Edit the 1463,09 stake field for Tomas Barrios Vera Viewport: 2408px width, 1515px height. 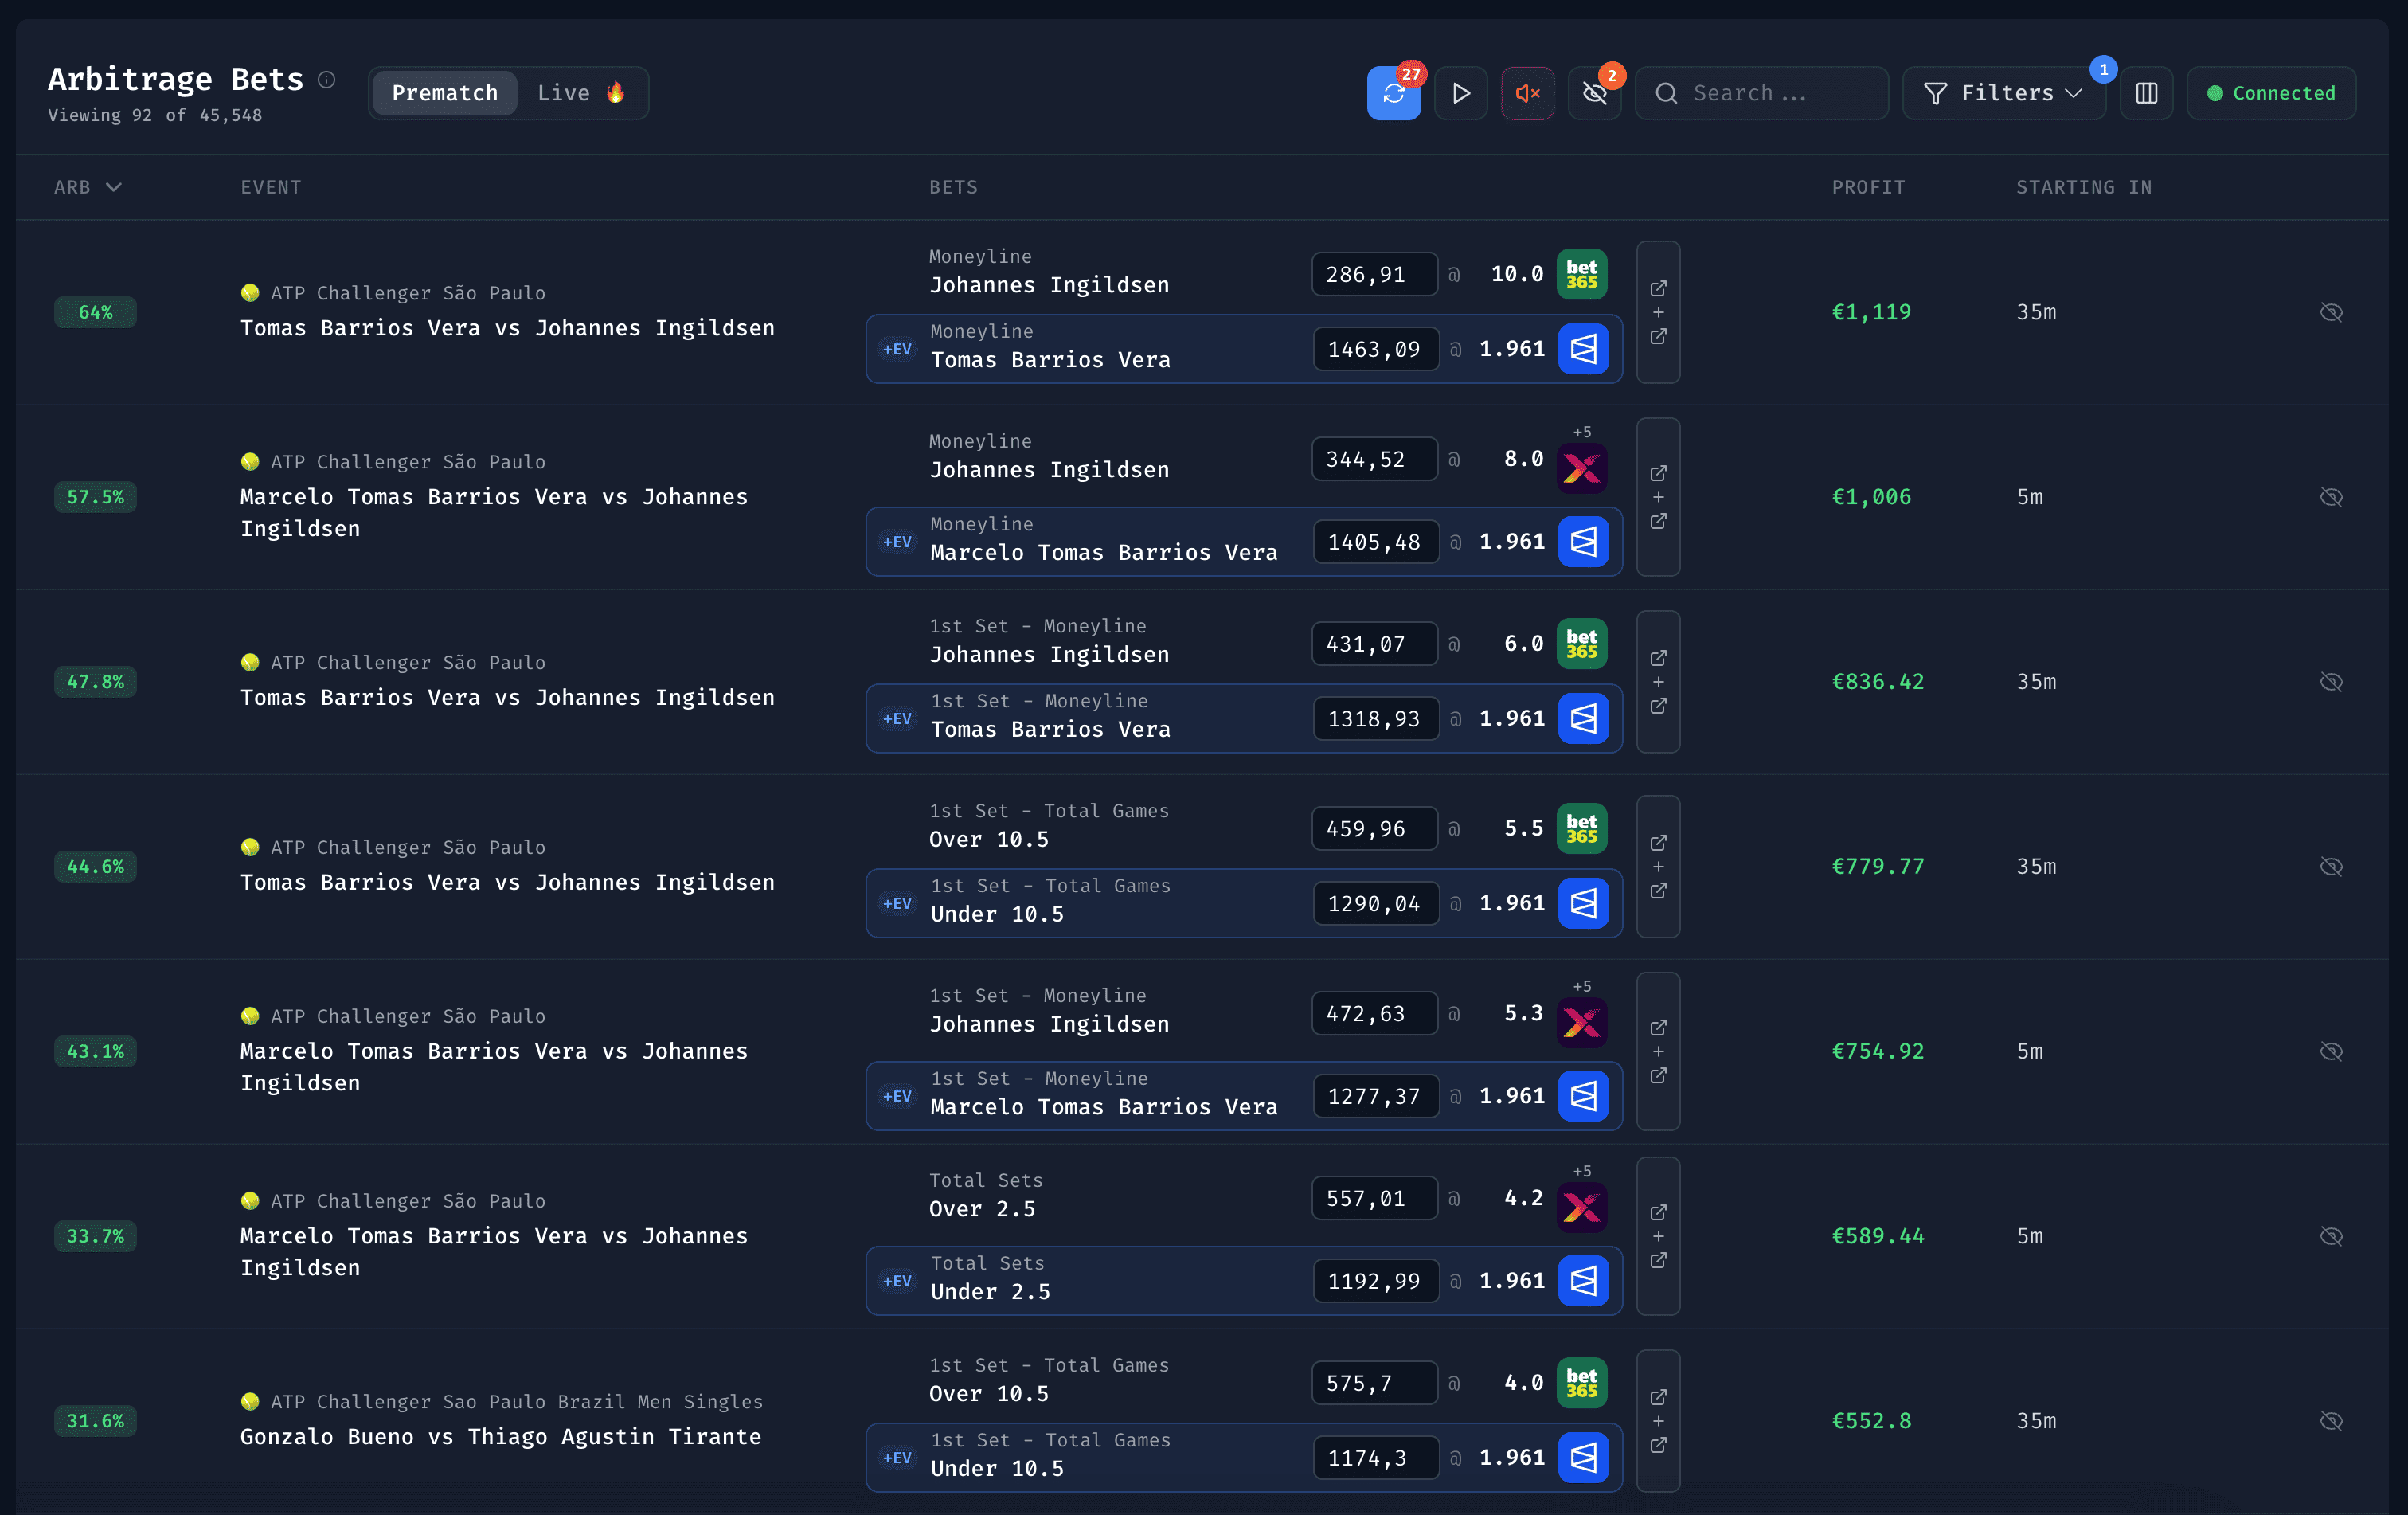[1375, 349]
